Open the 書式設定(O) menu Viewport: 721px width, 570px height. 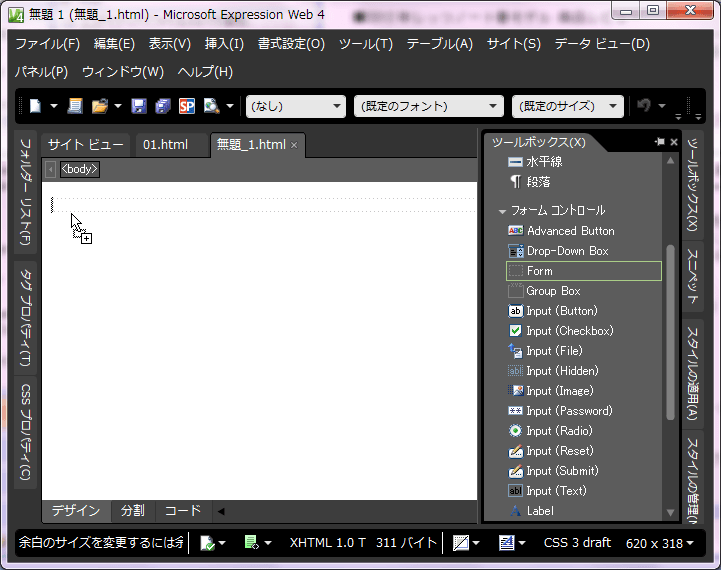(x=291, y=44)
